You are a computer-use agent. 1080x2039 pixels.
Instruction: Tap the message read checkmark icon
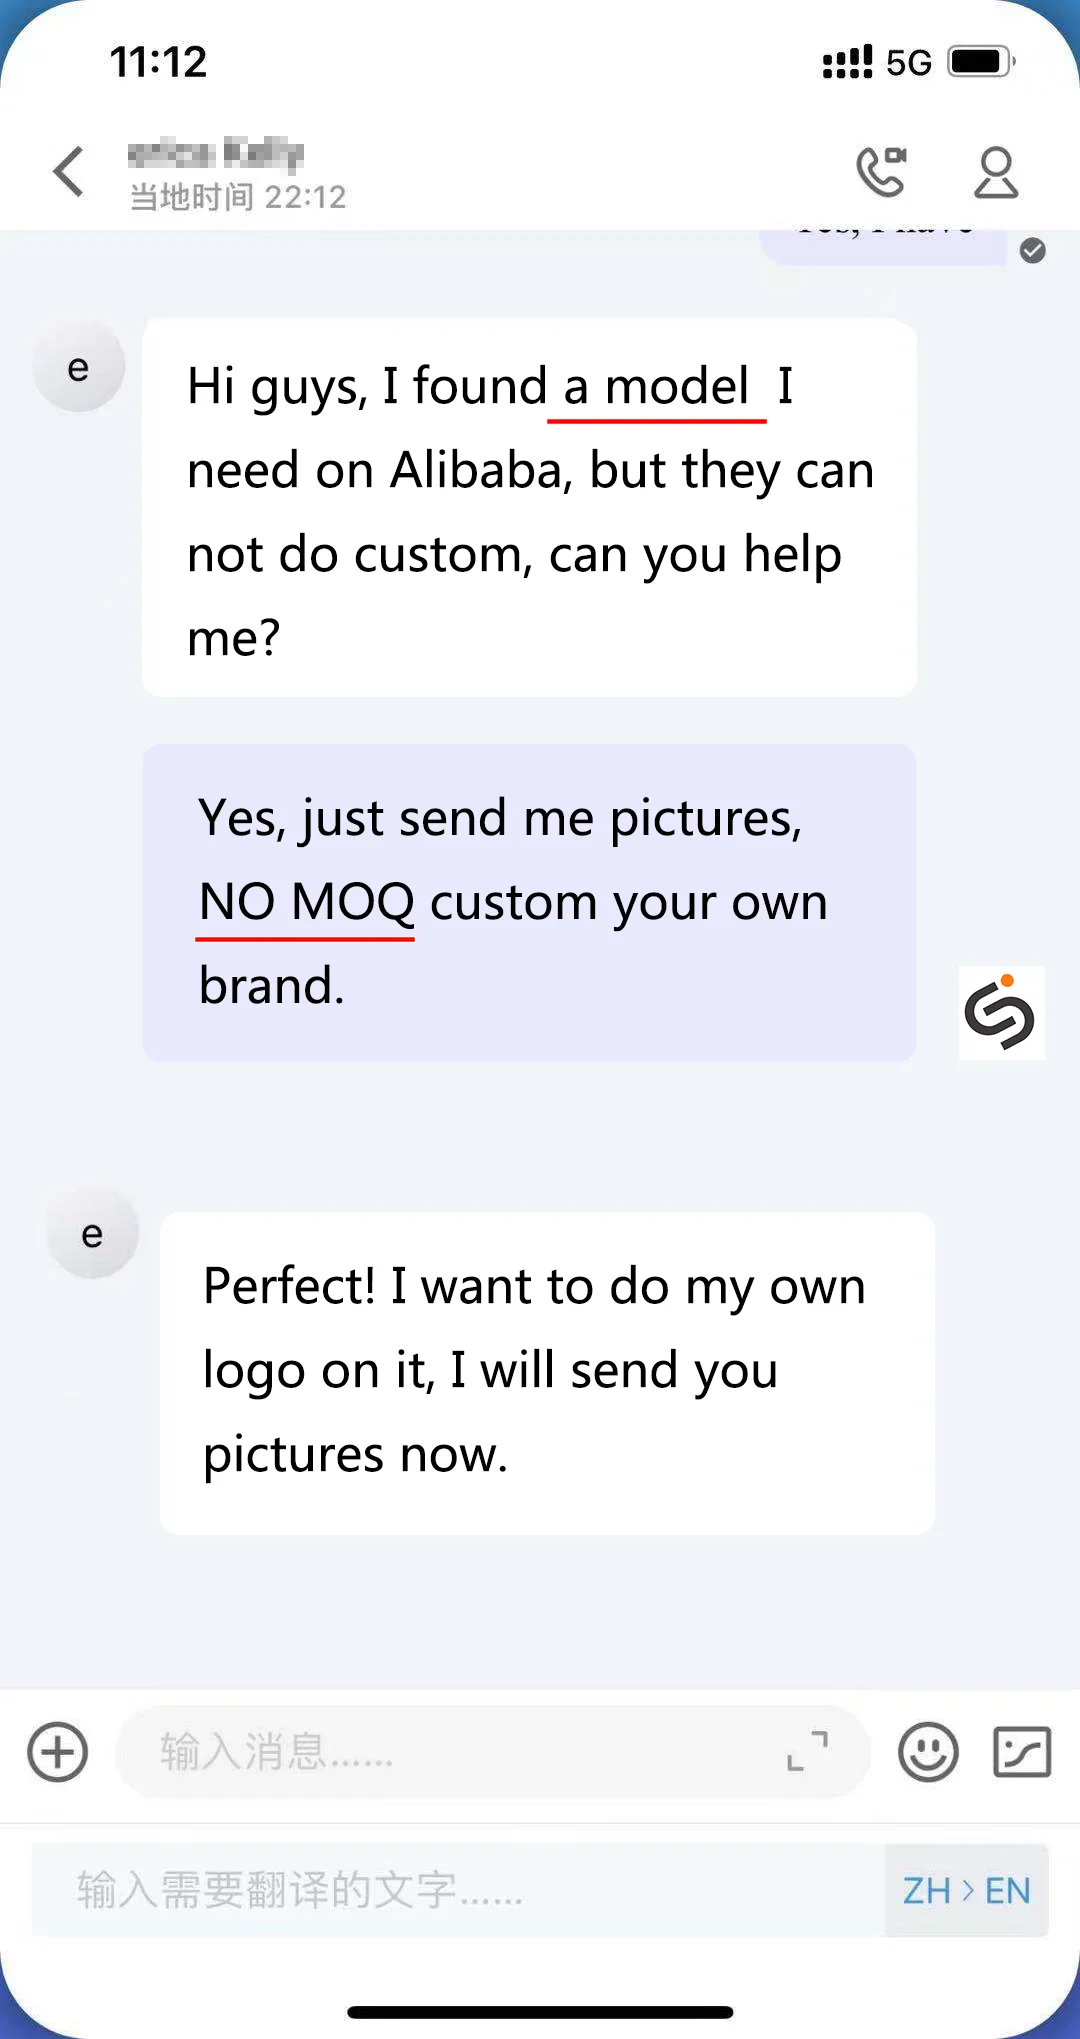coord(1033,250)
